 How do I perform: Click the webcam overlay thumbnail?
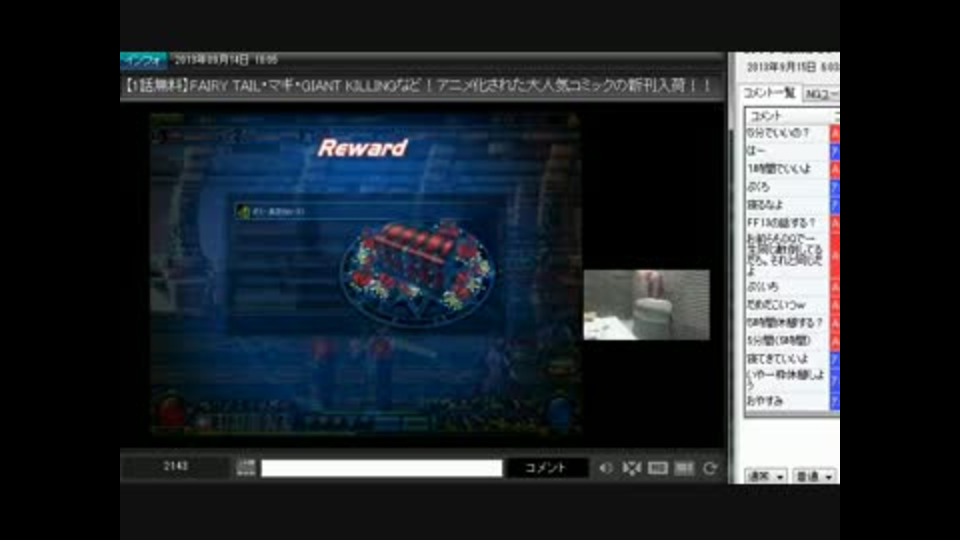[647, 305]
